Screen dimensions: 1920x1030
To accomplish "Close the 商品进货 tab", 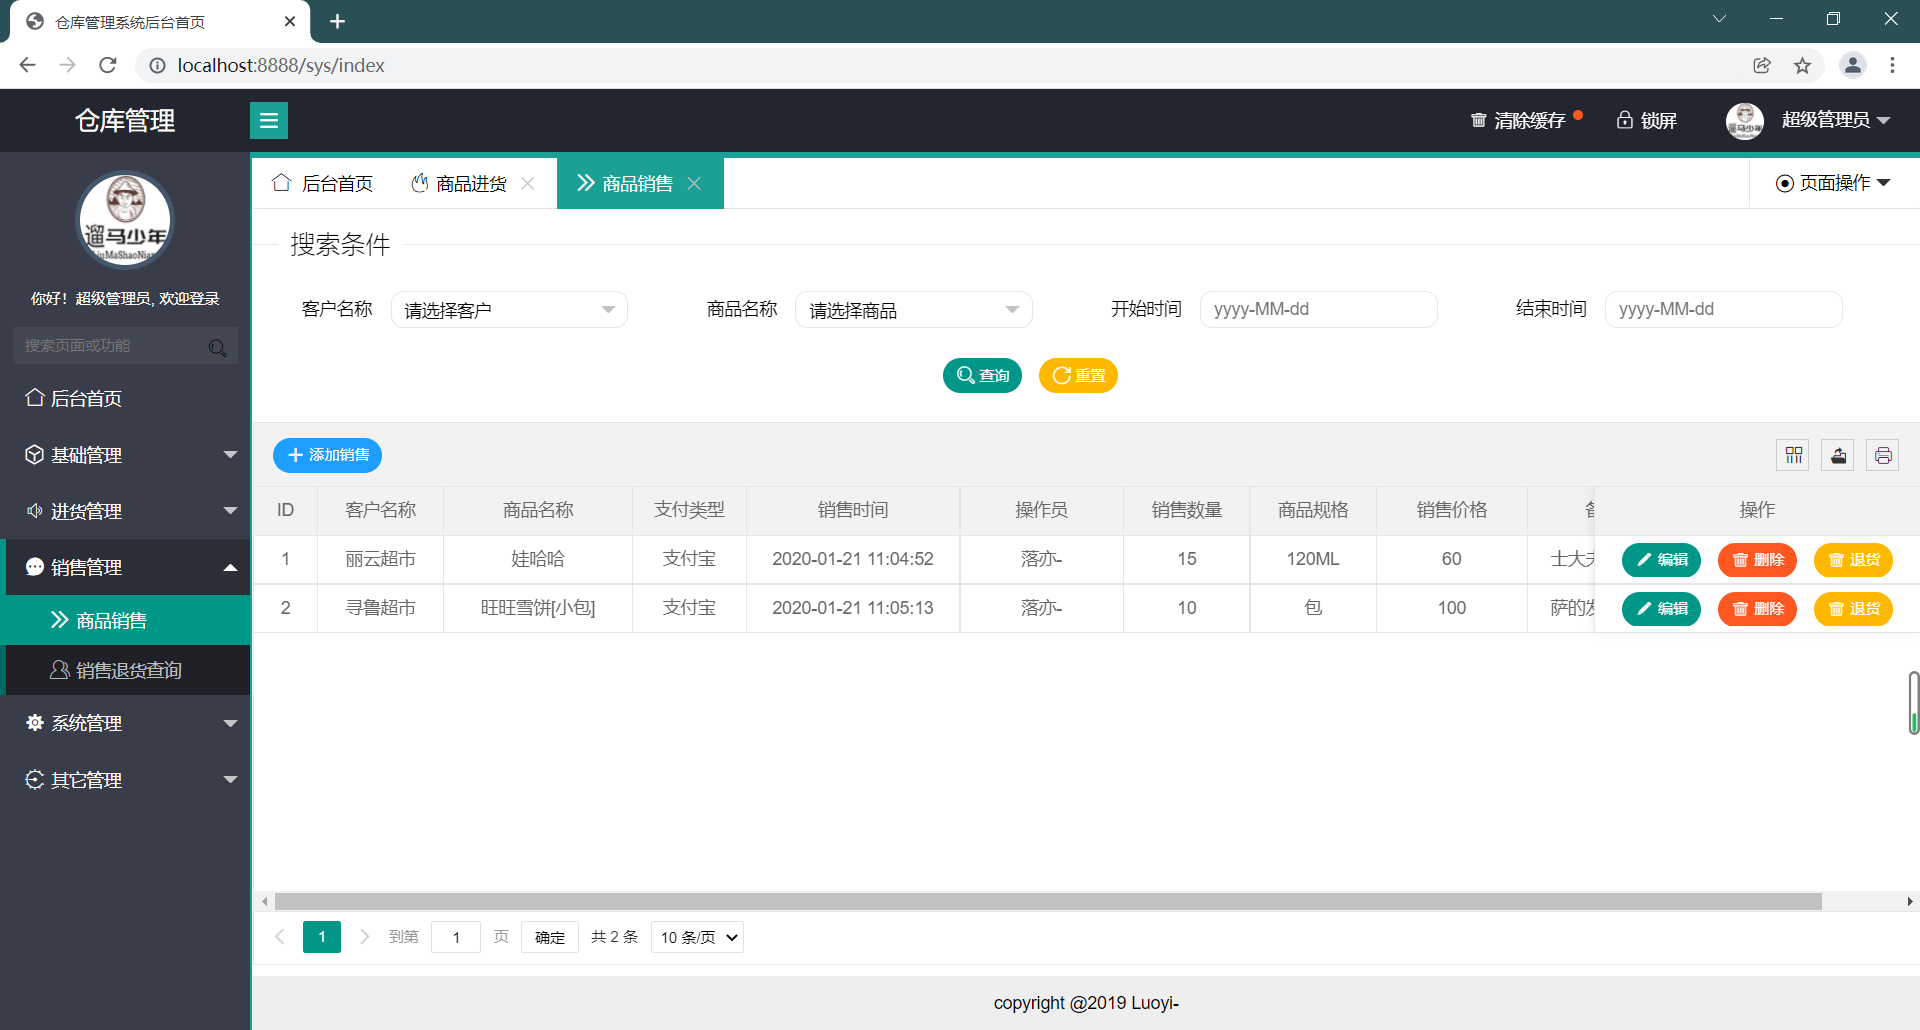I will [528, 183].
